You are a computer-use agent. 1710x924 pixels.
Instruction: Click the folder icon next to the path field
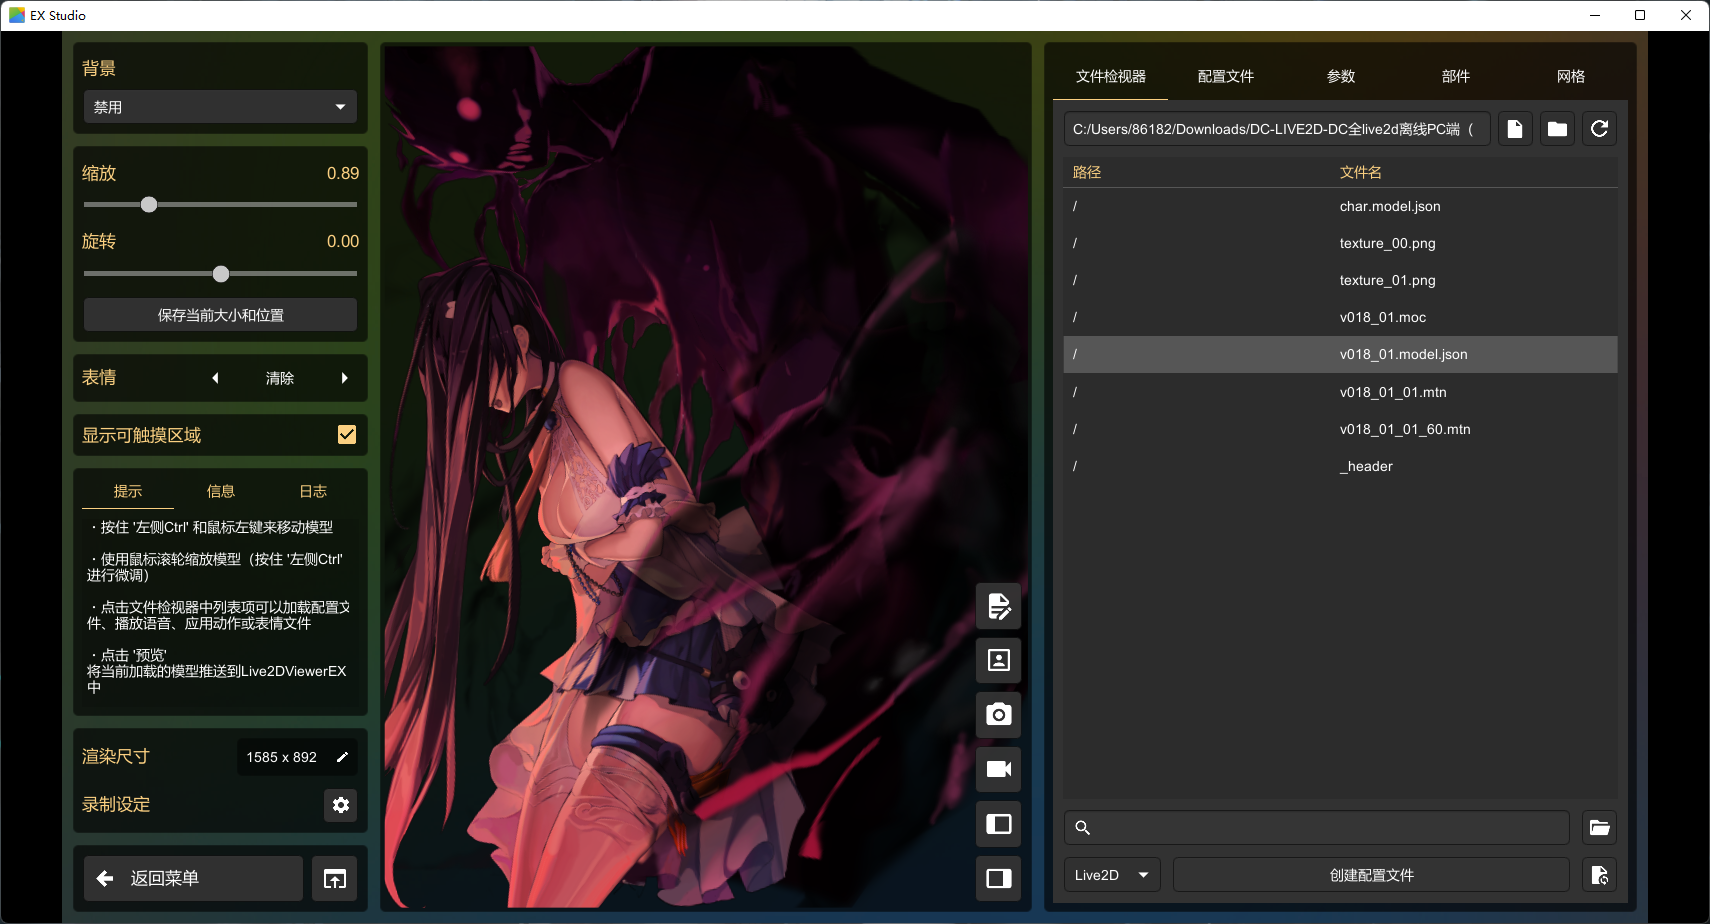pyautogui.click(x=1557, y=129)
